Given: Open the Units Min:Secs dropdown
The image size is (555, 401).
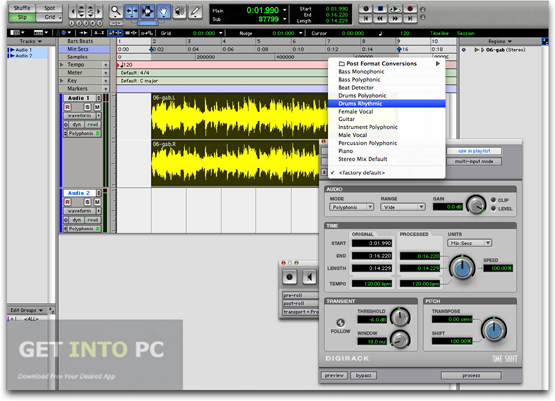Looking at the screenshot, I should tap(469, 243).
